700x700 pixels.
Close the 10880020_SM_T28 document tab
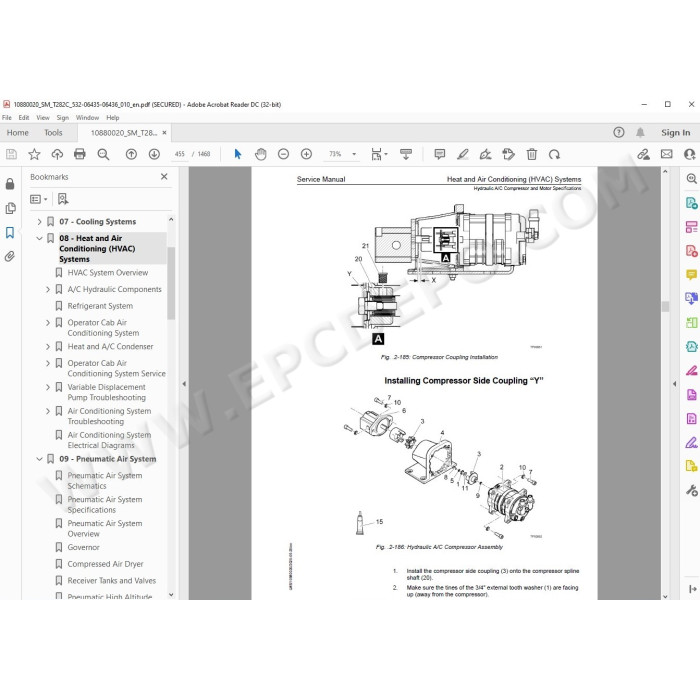pyautogui.click(x=164, y=133)
